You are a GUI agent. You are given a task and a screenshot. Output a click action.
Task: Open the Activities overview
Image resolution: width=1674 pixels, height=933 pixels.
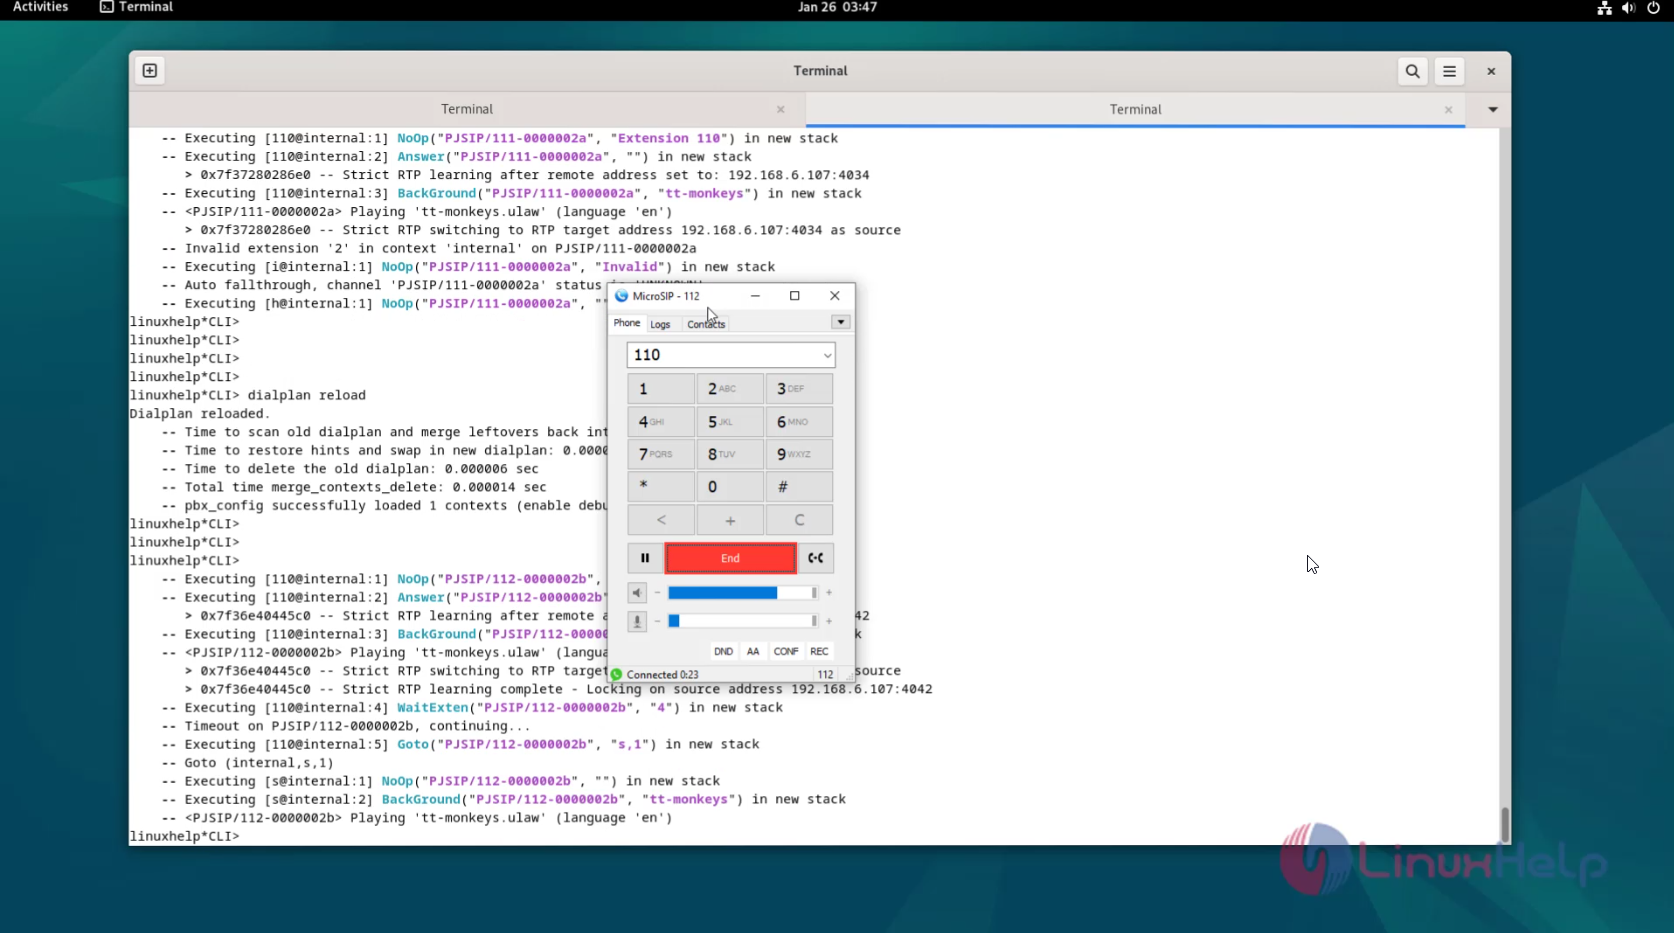pos(41,7)
